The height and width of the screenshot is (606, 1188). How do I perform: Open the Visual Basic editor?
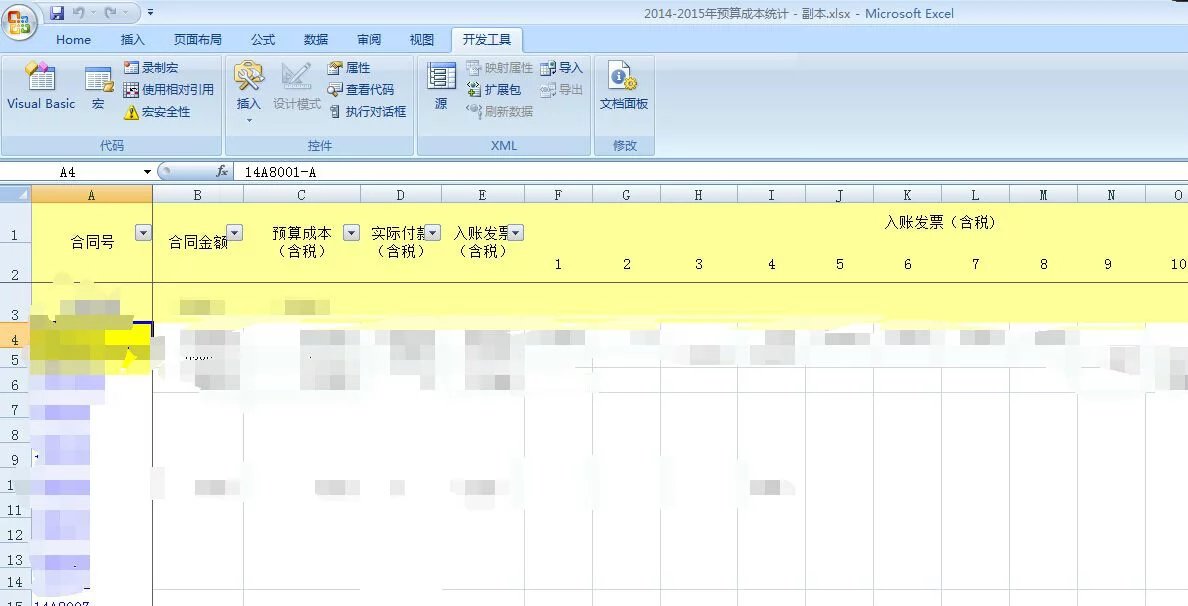click(40, 88)
